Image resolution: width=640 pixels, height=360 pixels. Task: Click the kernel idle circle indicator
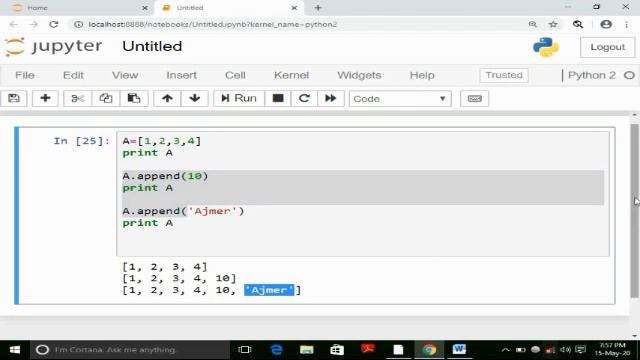point(629,75)
